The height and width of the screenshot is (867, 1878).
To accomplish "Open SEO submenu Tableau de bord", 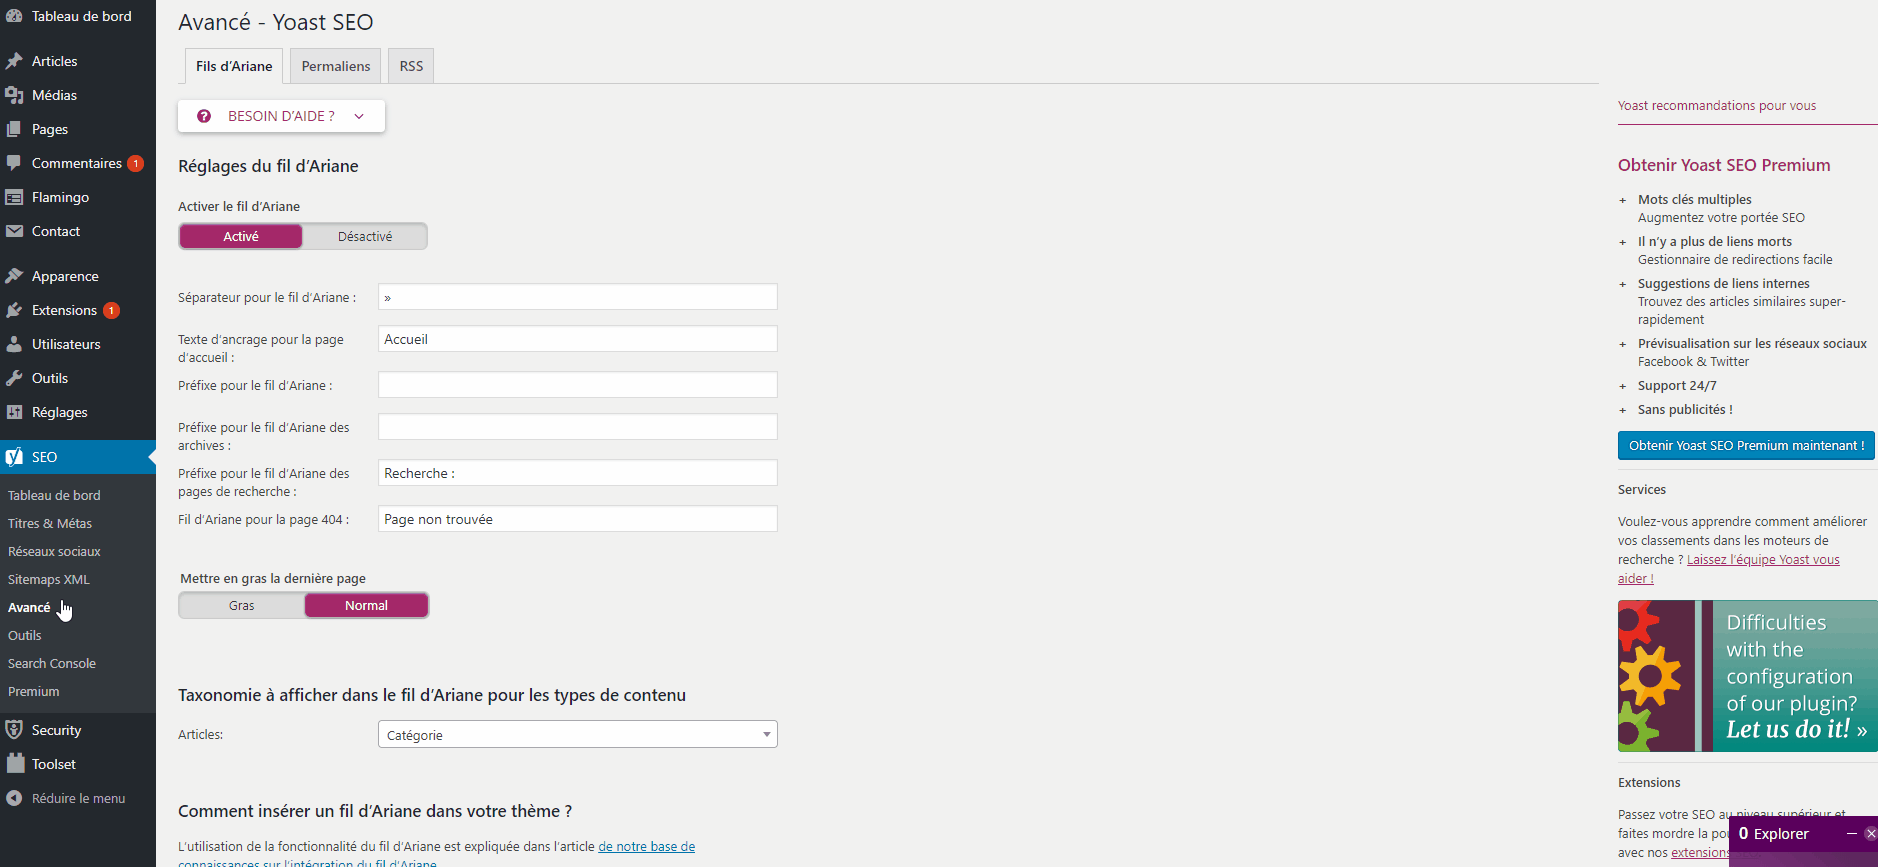I will click(54, 495).
